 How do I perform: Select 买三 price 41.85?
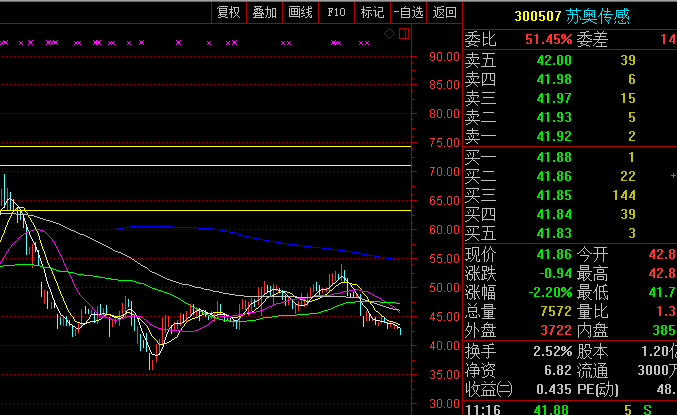point(554,195)
